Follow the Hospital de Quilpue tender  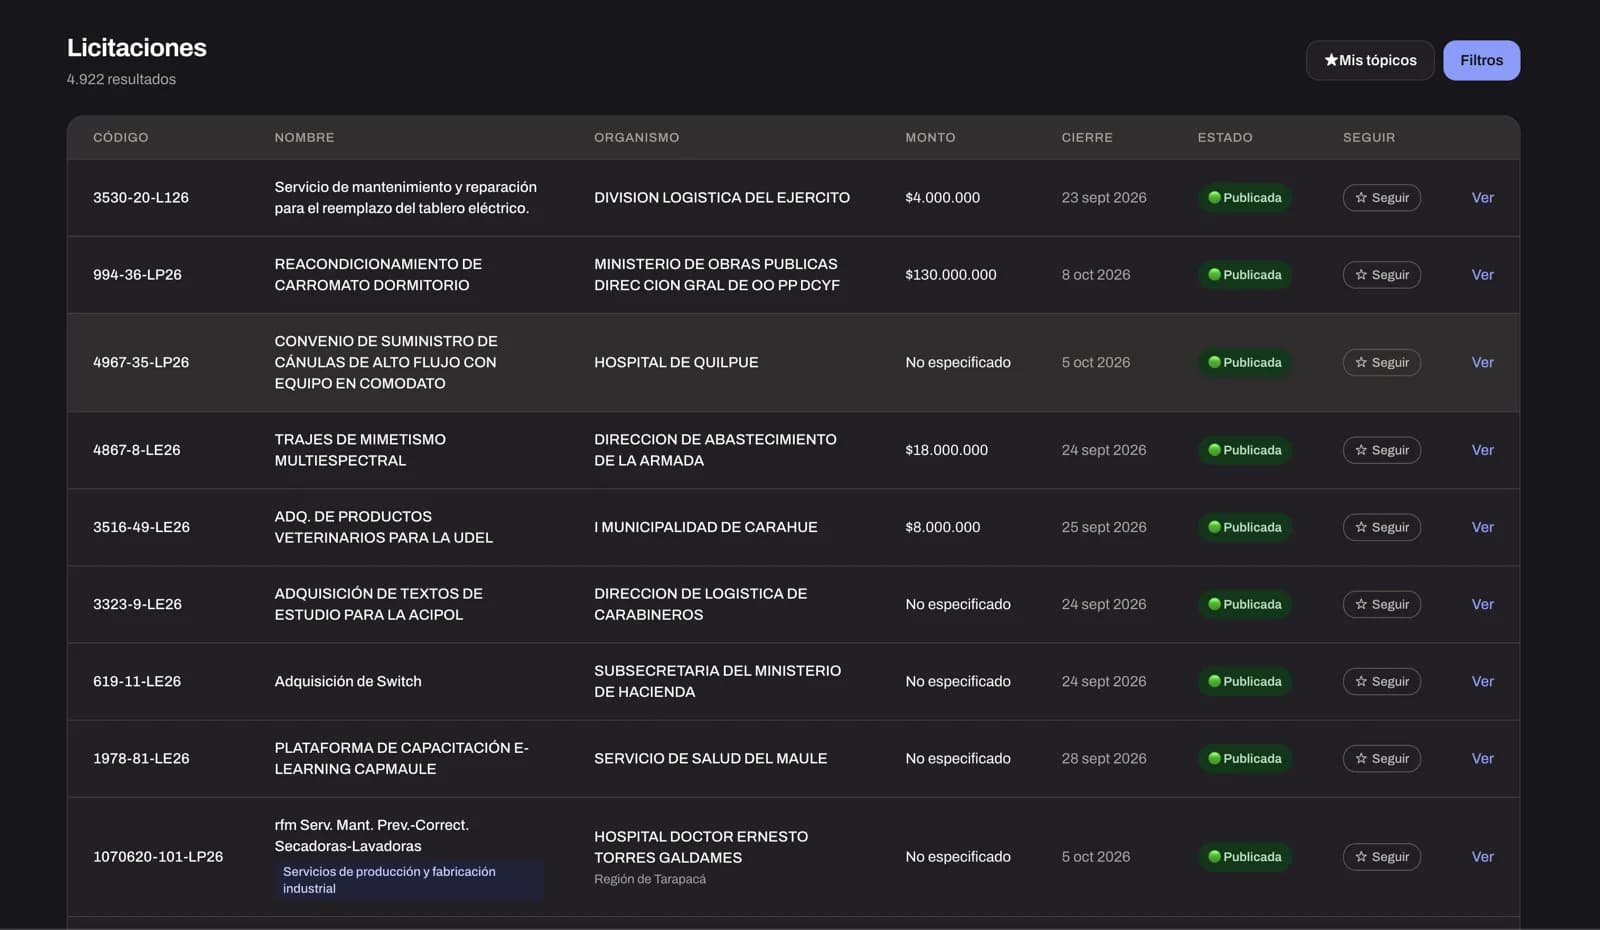[x=1381, y=362]
